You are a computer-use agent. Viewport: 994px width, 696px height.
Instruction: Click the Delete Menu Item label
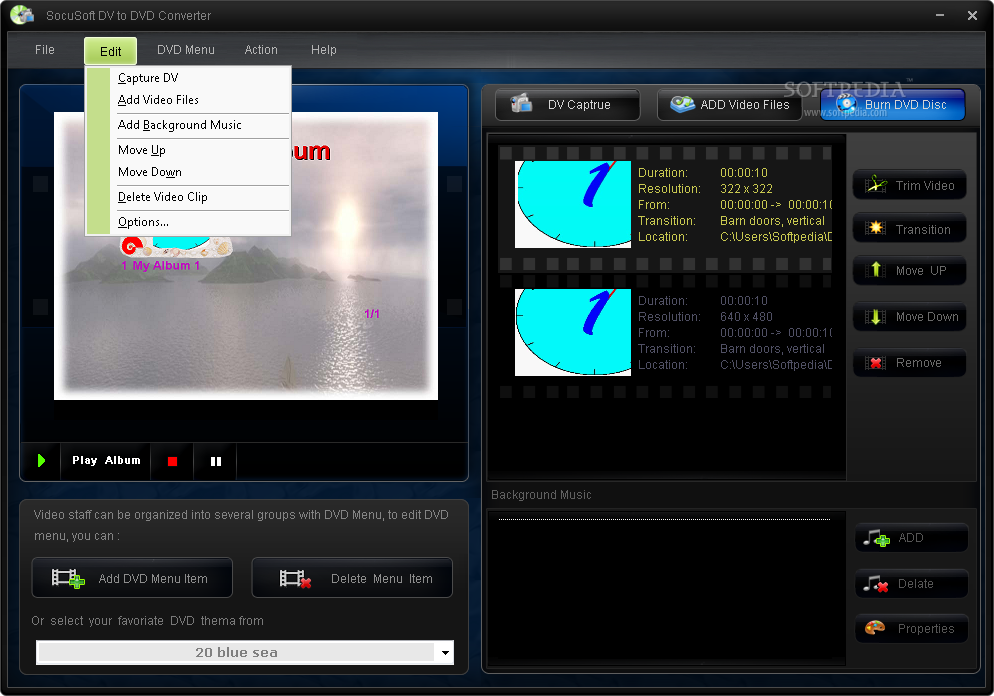pos(382,579)
